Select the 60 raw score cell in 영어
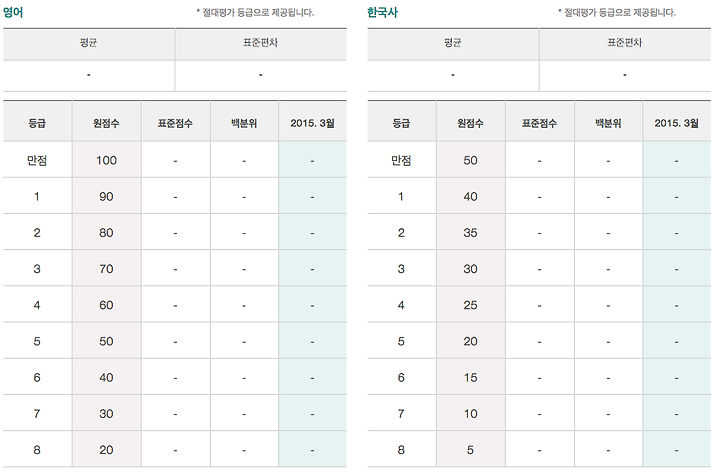Screen dimensions: 720x474 [x=106, y=305]
